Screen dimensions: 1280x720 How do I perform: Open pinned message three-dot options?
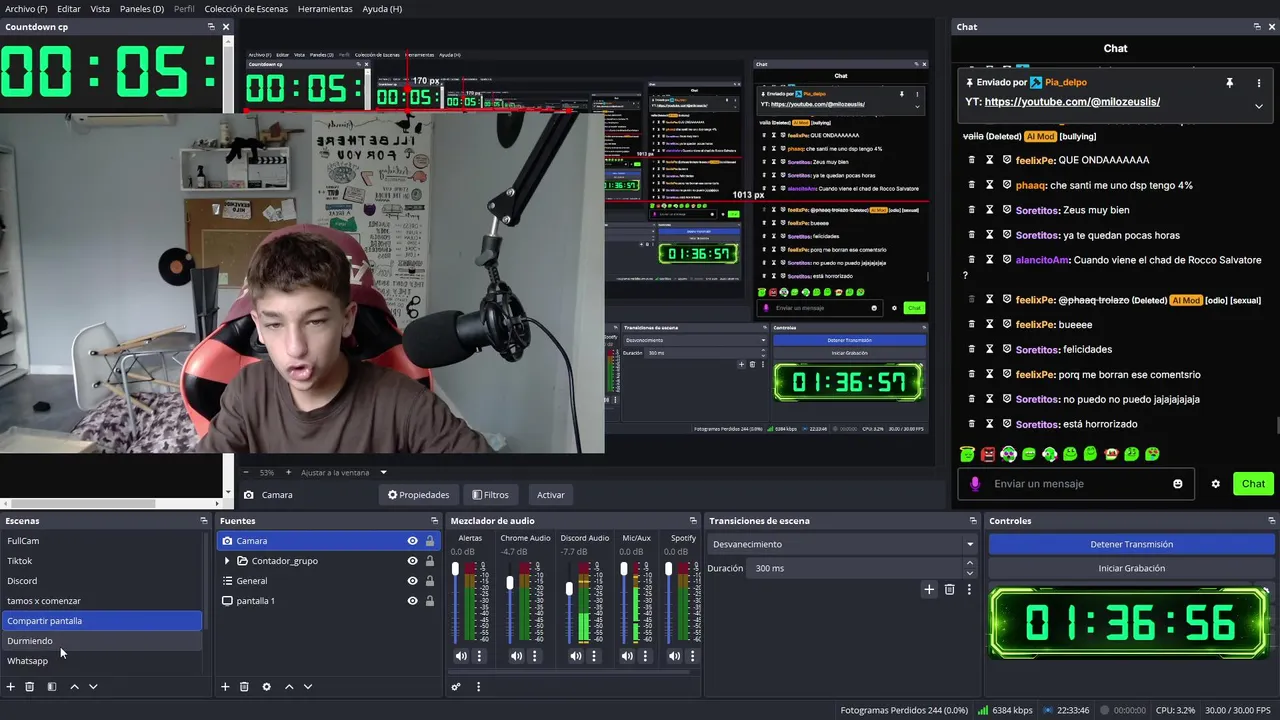click(x=1259, y=83)
